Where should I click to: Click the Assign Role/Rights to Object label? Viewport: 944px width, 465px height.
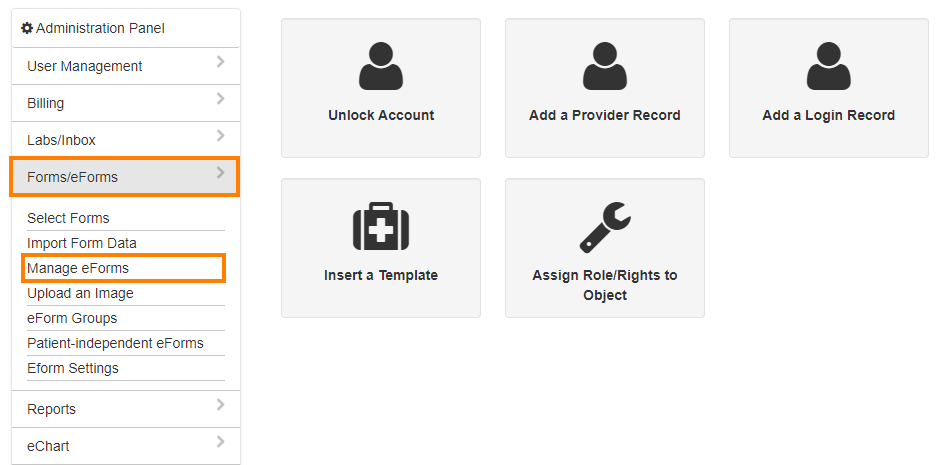pos(605,285)
